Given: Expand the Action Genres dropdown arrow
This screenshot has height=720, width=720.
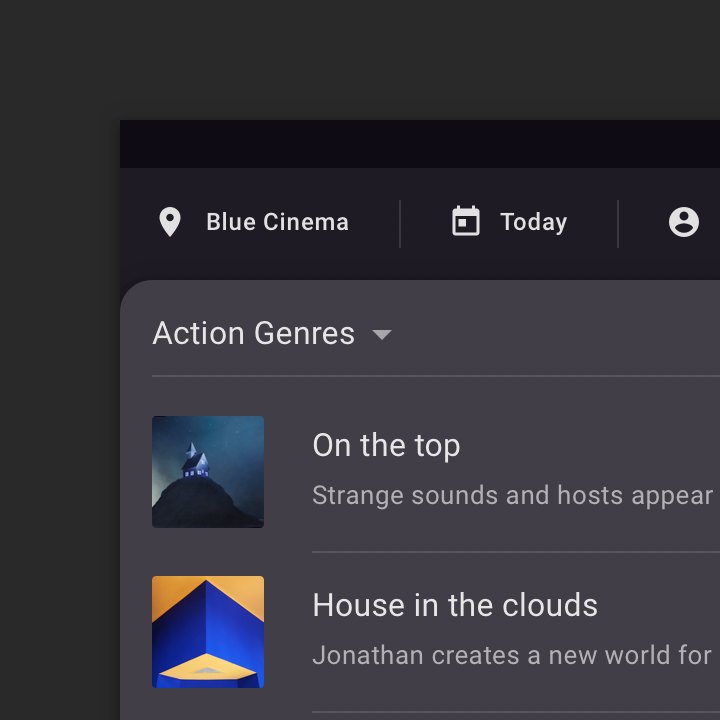Looking at the screenshot, I should click(382, 334).
